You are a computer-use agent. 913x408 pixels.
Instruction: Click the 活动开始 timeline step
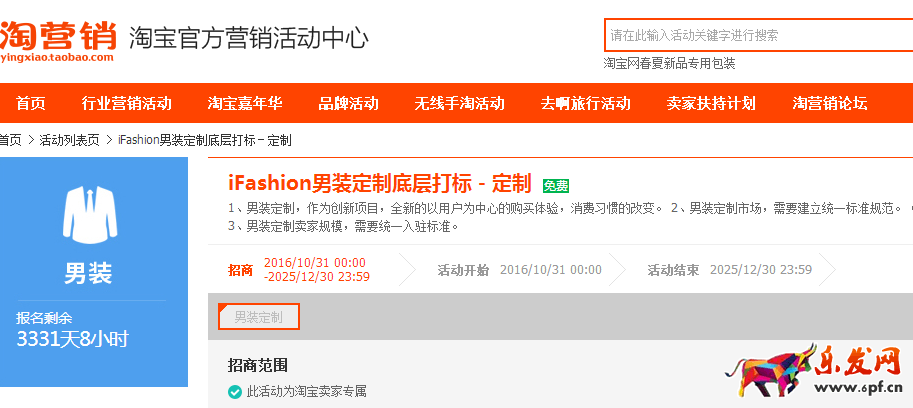[x=463, y=270]
